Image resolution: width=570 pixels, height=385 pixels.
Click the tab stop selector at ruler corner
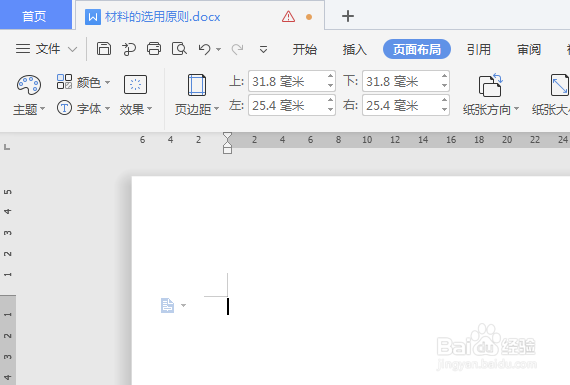[x=7, y=147]
